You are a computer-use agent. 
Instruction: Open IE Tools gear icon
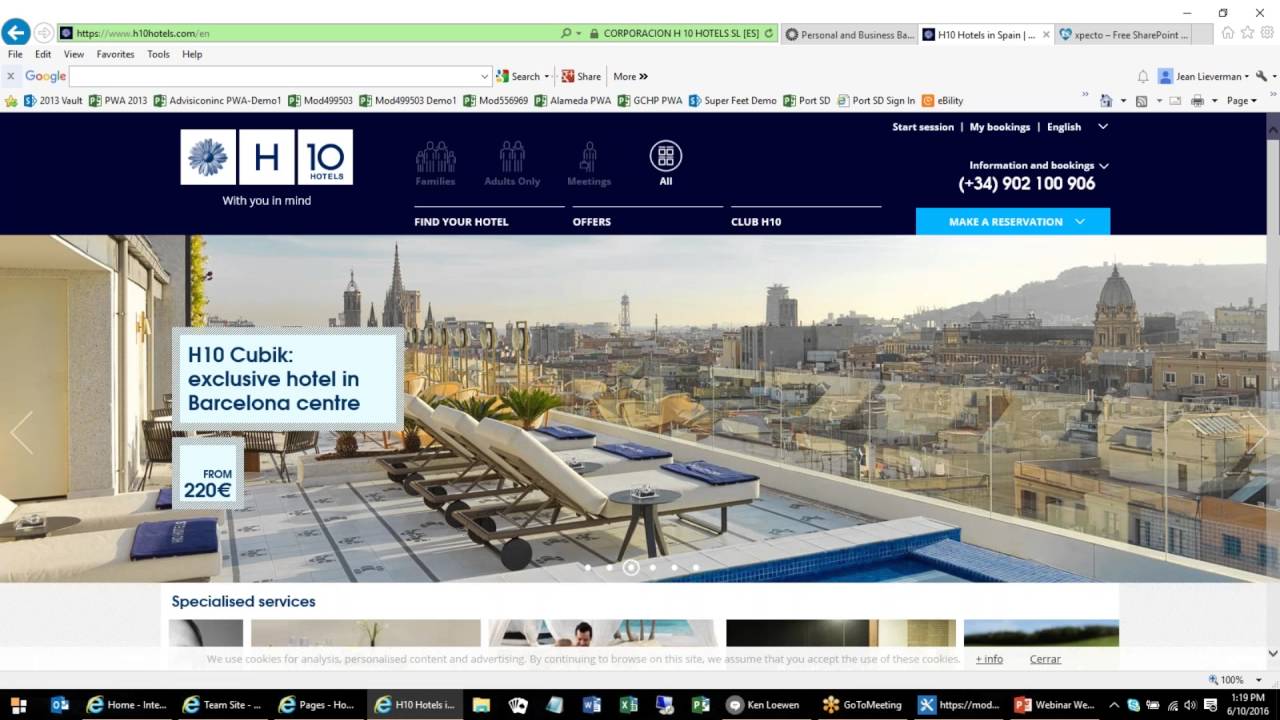pyautogui.click(x=1266, y=33)
